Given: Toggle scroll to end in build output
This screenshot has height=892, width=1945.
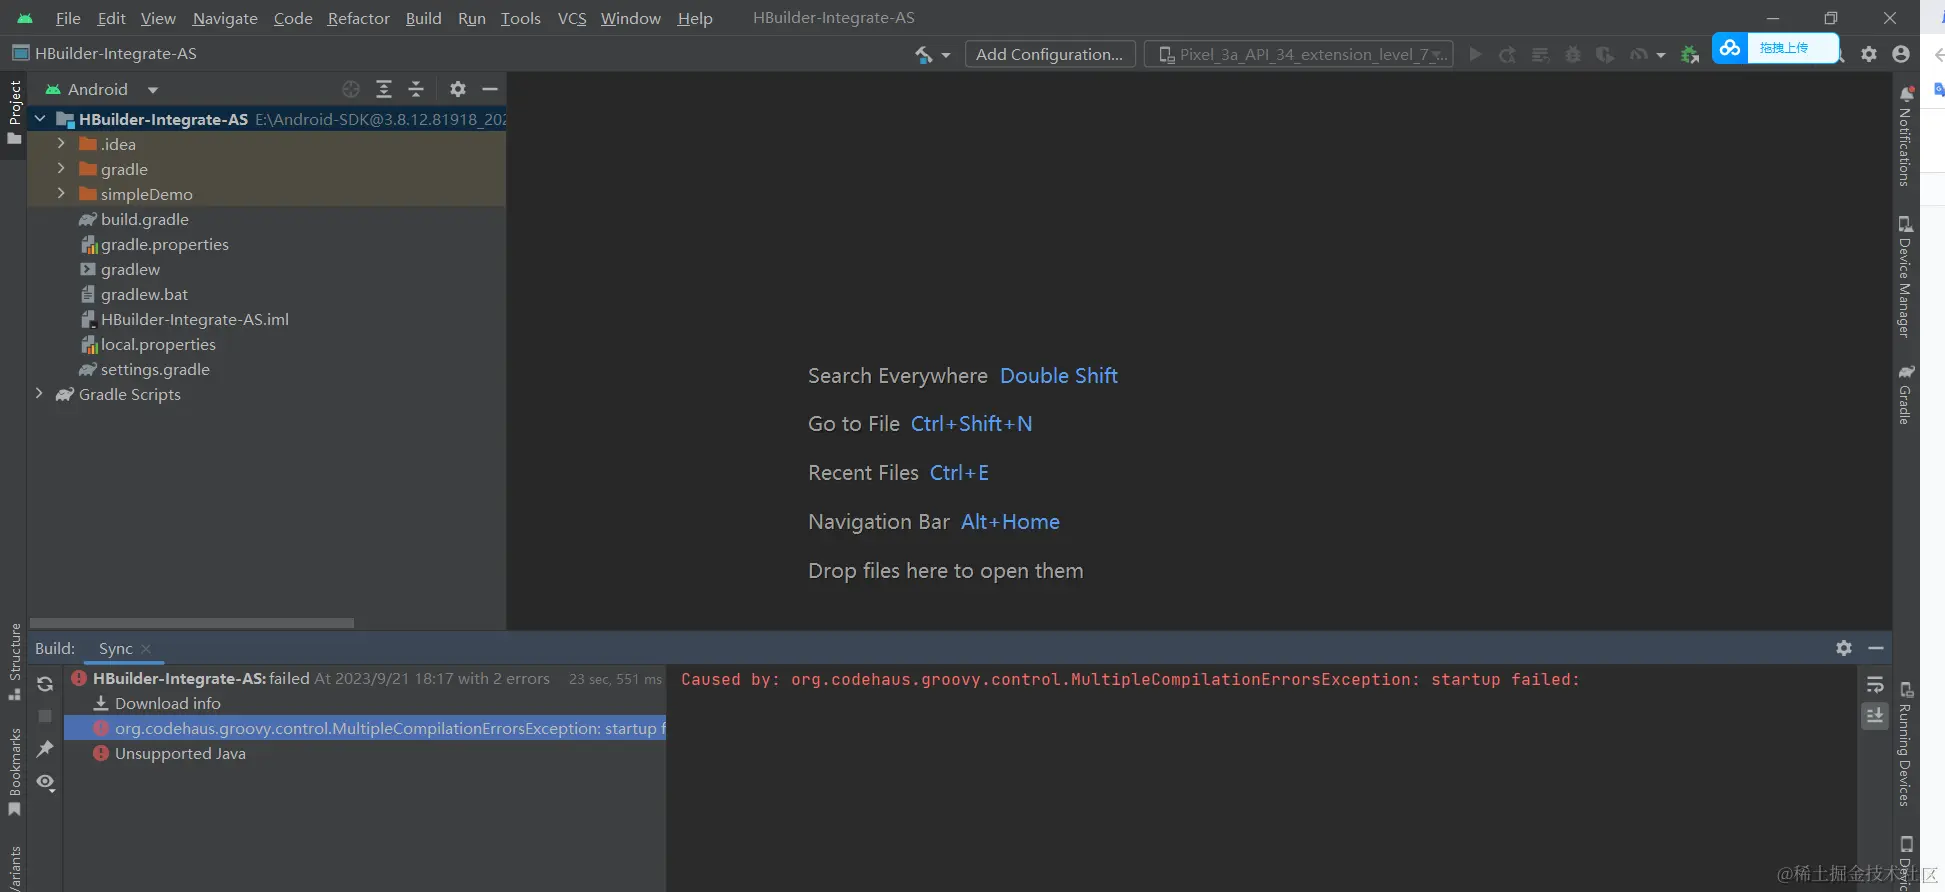Looking at the screenshot, I should coord(1875,716).
